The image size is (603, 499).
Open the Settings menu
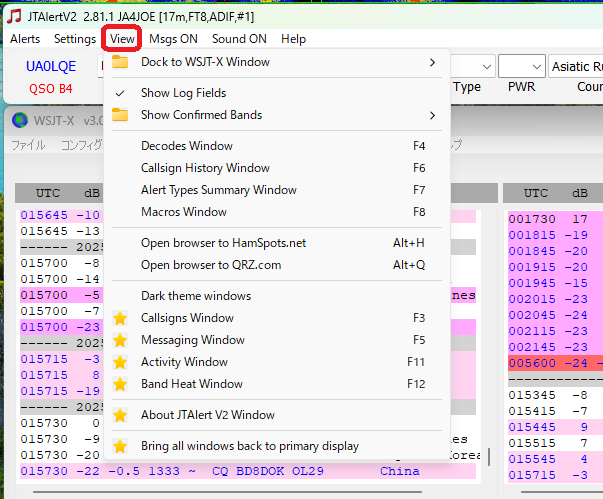point(75,39)
